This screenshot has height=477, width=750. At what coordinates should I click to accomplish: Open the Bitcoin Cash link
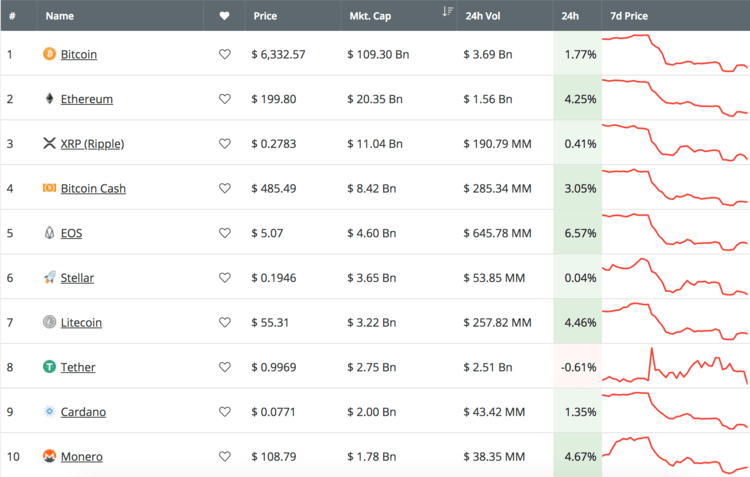tap(93, 188)
